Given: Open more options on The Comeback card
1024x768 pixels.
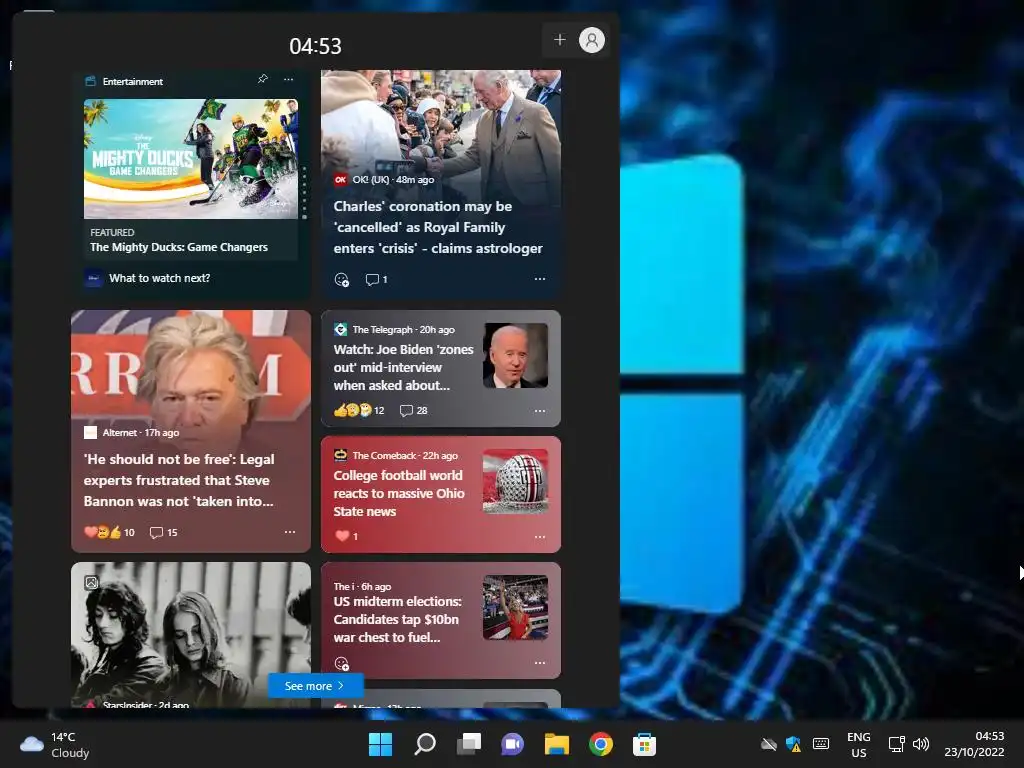Looking at the screenshot, I should [x=540, y=537].
